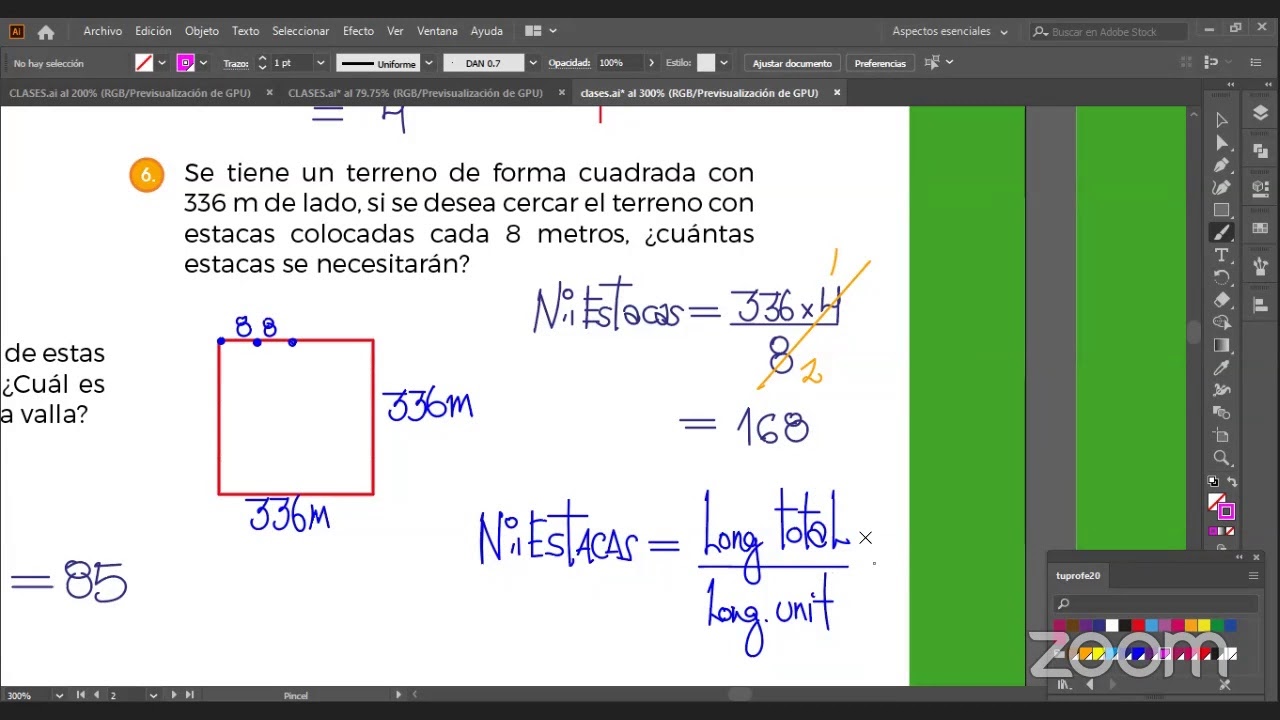Image resolution: width=1280 pixels, height=720 pixels.
Task: Click the Estilo graphic style swatch
Action: pyautogui.click(x=706, y=63)
